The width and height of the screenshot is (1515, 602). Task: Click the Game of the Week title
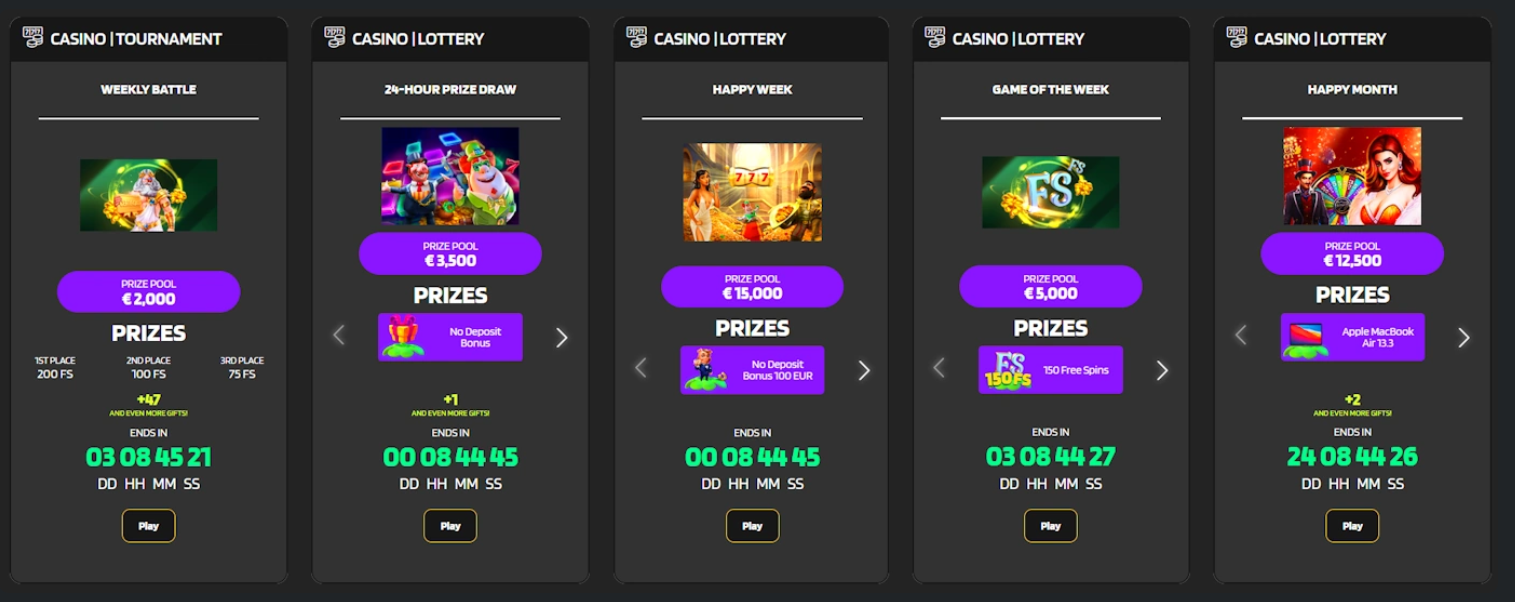pyautogui.click(x=1050, y=89)
